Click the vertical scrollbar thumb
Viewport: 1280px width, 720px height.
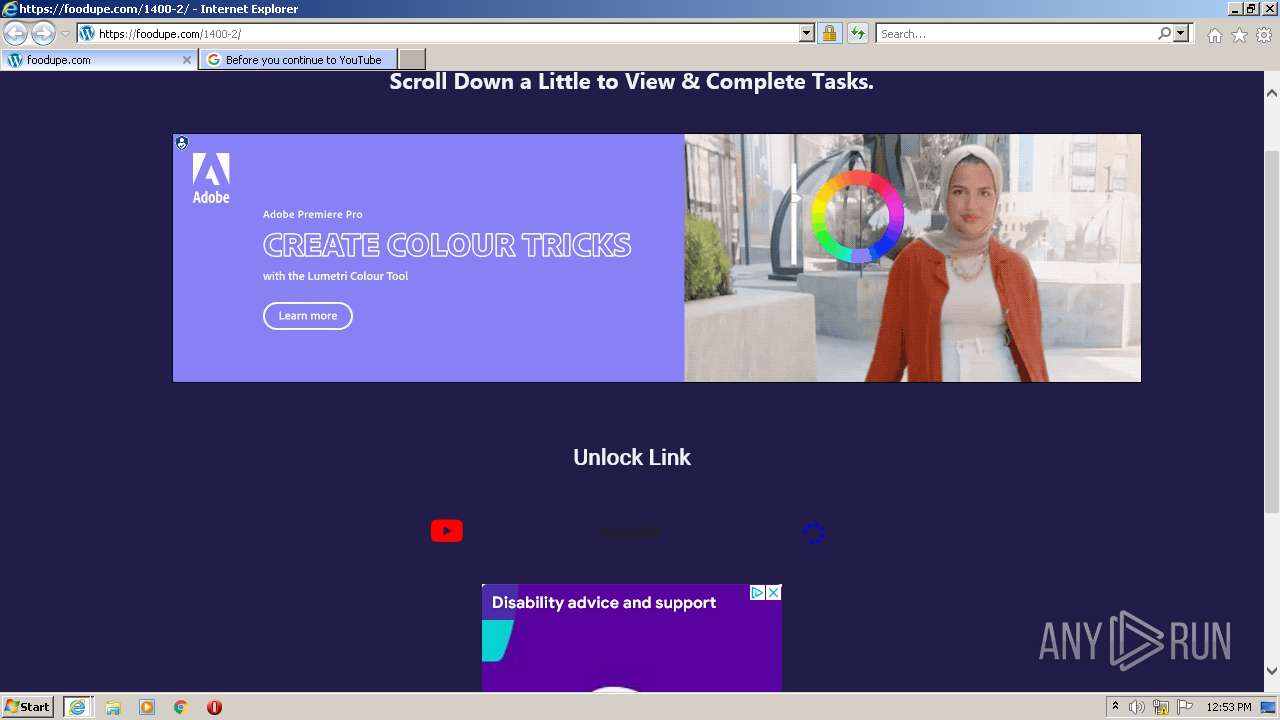click(x=1272, y=330)
